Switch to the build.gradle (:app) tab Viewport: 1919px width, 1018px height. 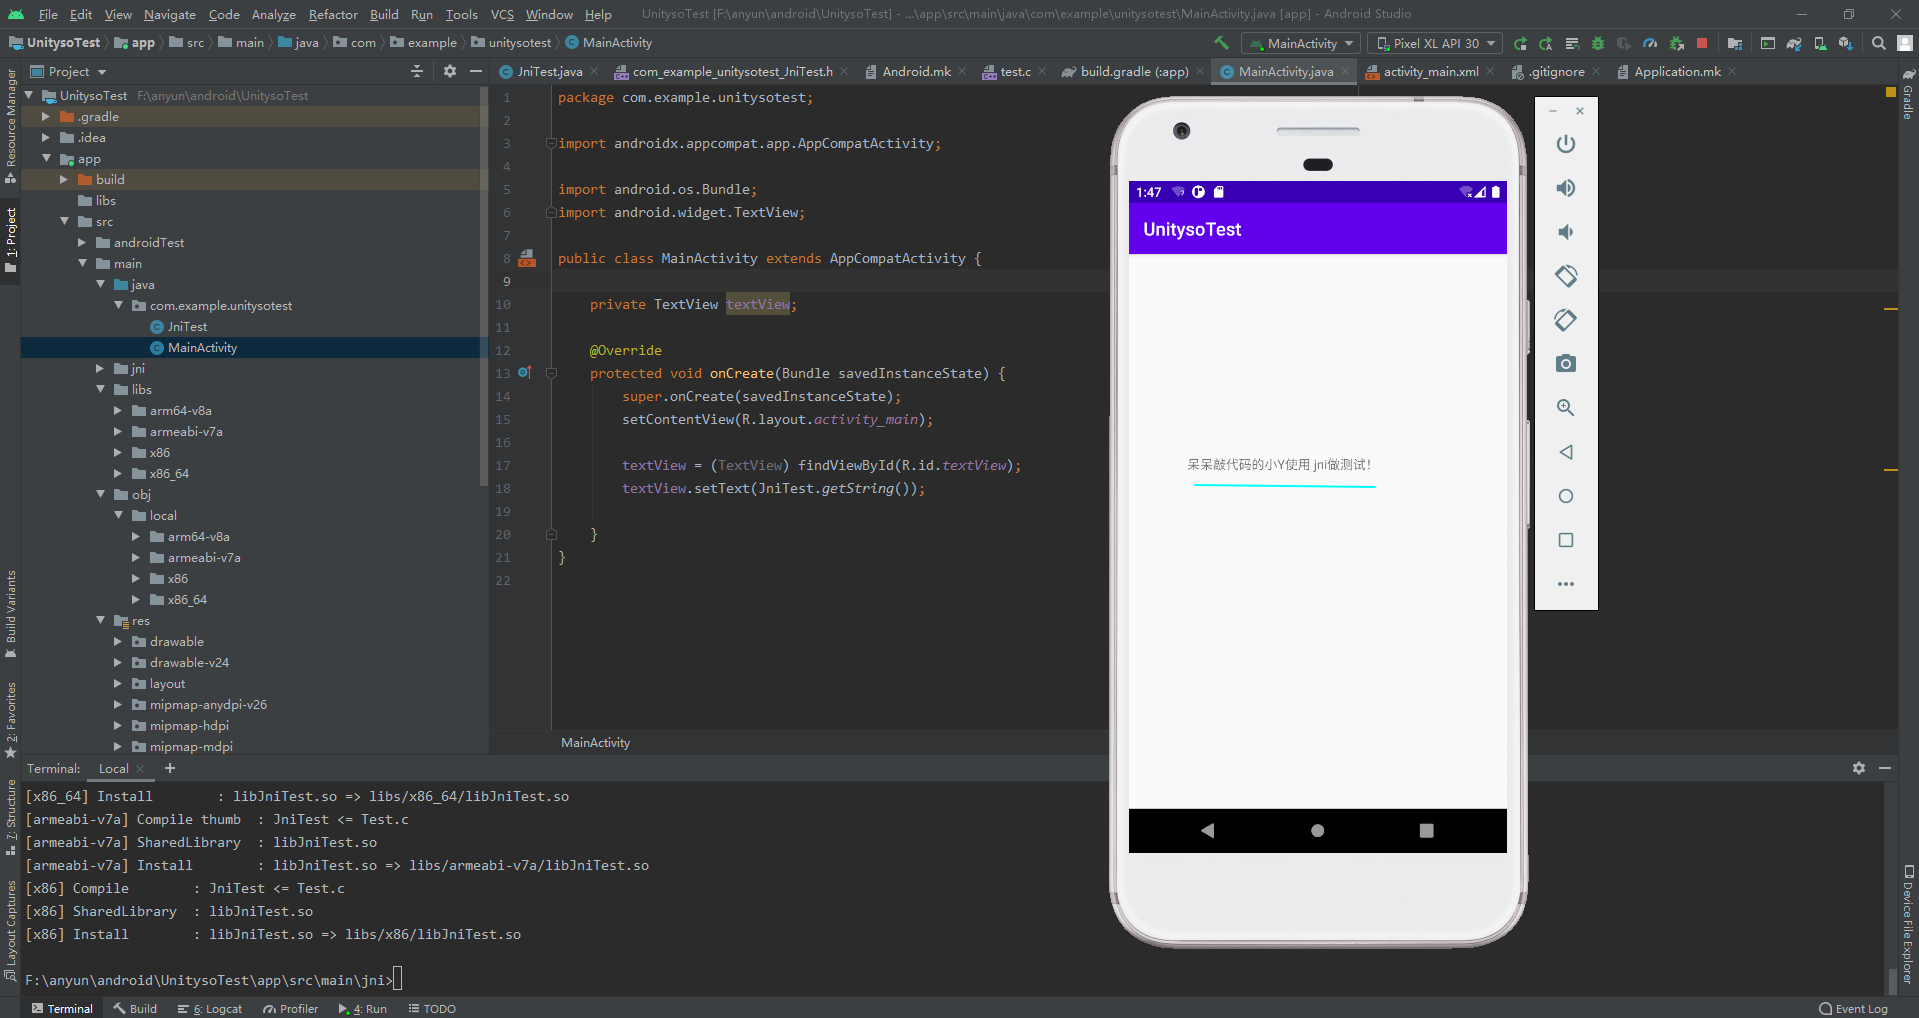(1134, 71)
